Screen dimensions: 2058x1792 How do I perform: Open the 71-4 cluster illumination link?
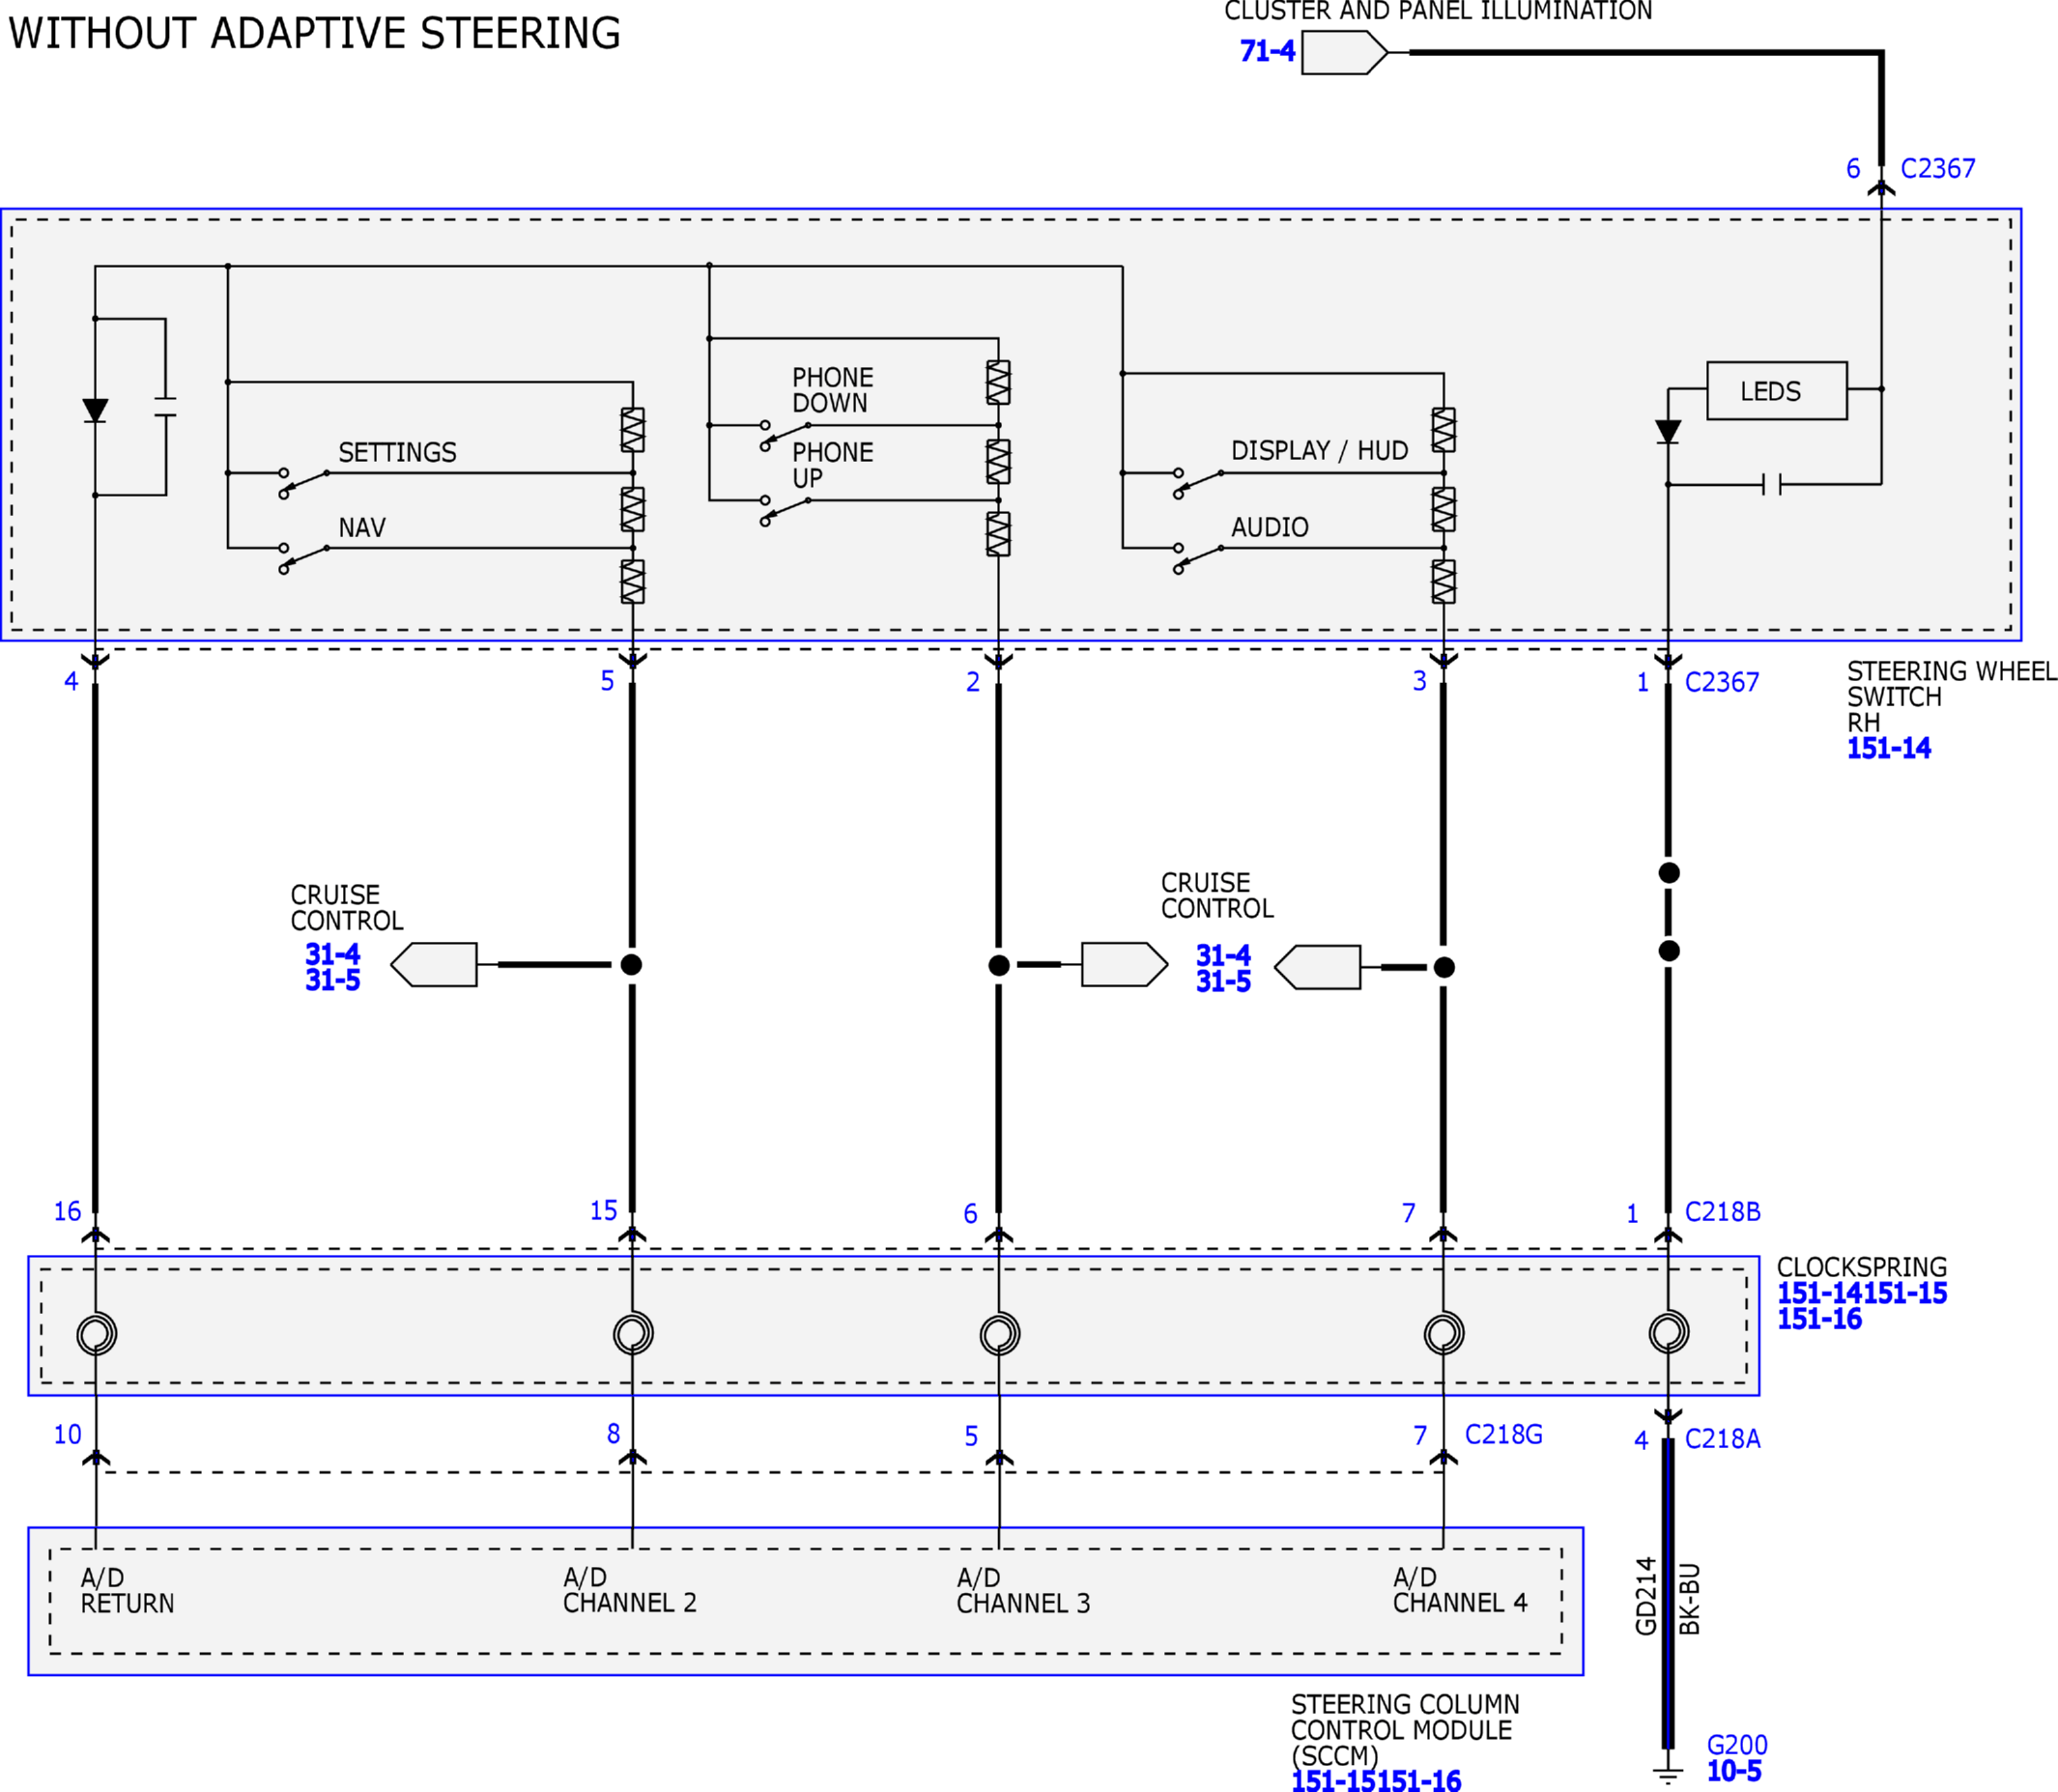tap(1267, 51)
